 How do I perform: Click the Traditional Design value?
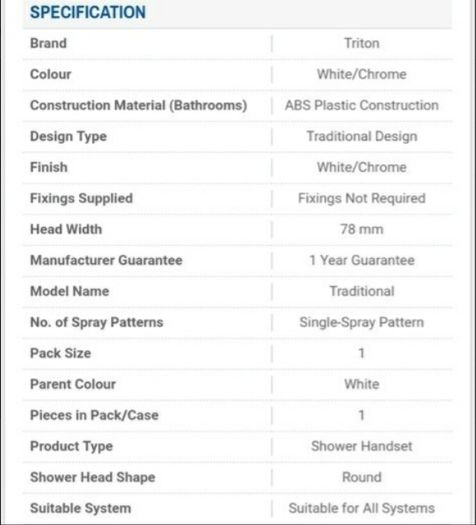click(x=362, y=136)
